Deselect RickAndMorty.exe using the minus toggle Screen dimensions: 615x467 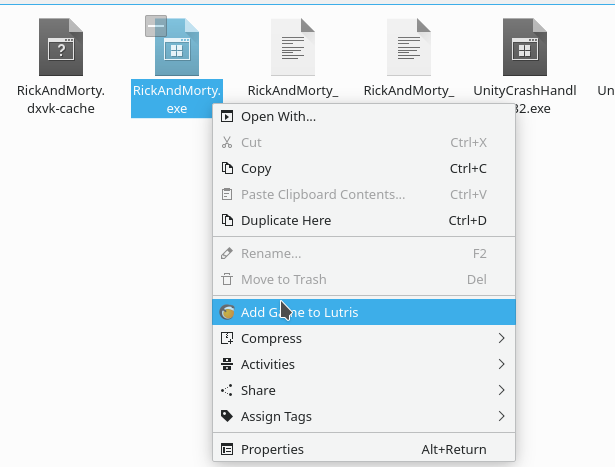156,26
